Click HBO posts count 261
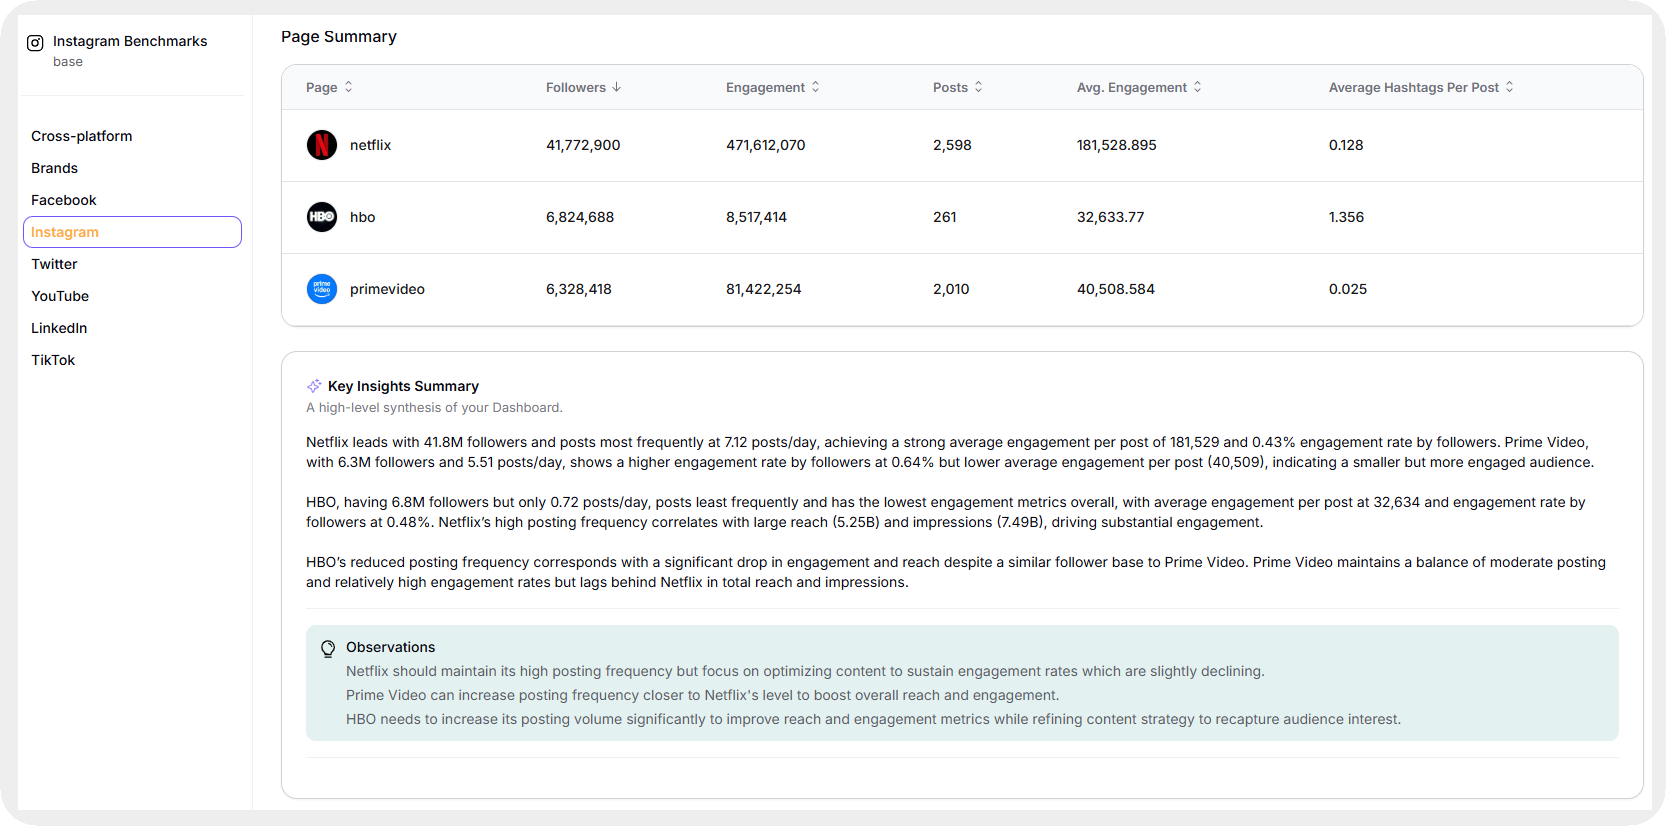Screen dimensions: 1666x826 tap(945, 217)
